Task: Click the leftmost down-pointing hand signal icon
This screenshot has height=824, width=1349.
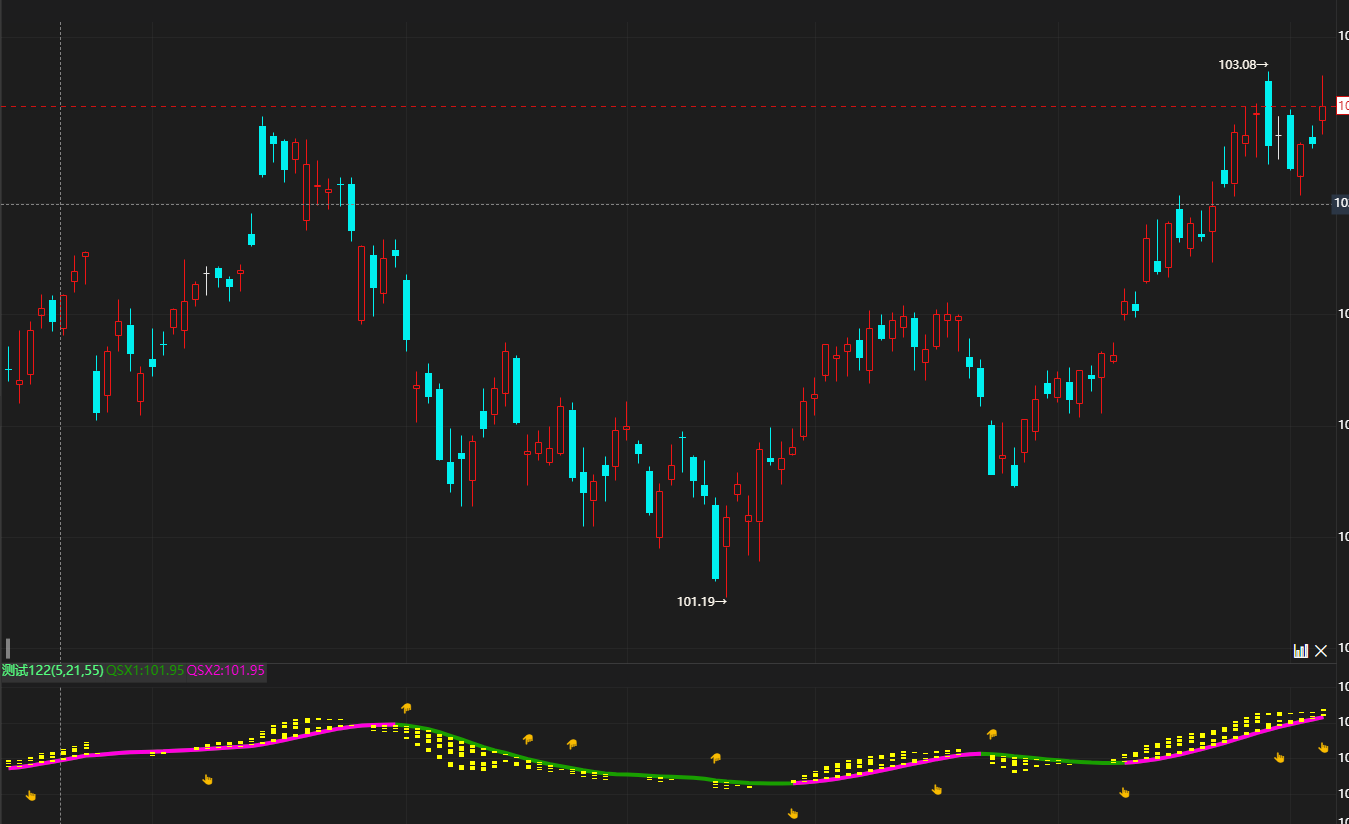Action: [x=406, y=709]
